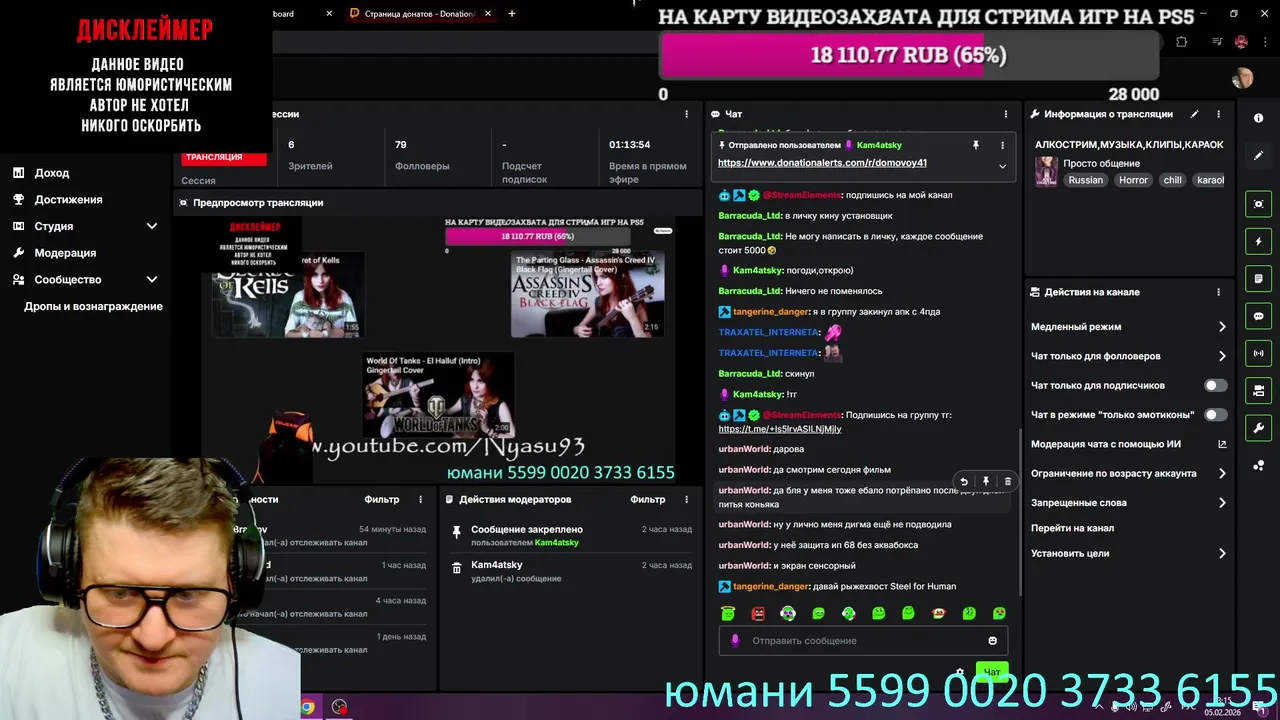Expand the pinned message with the chevron
The height and width of the screenshot is (720, 1280).
tap(1002, 166)
